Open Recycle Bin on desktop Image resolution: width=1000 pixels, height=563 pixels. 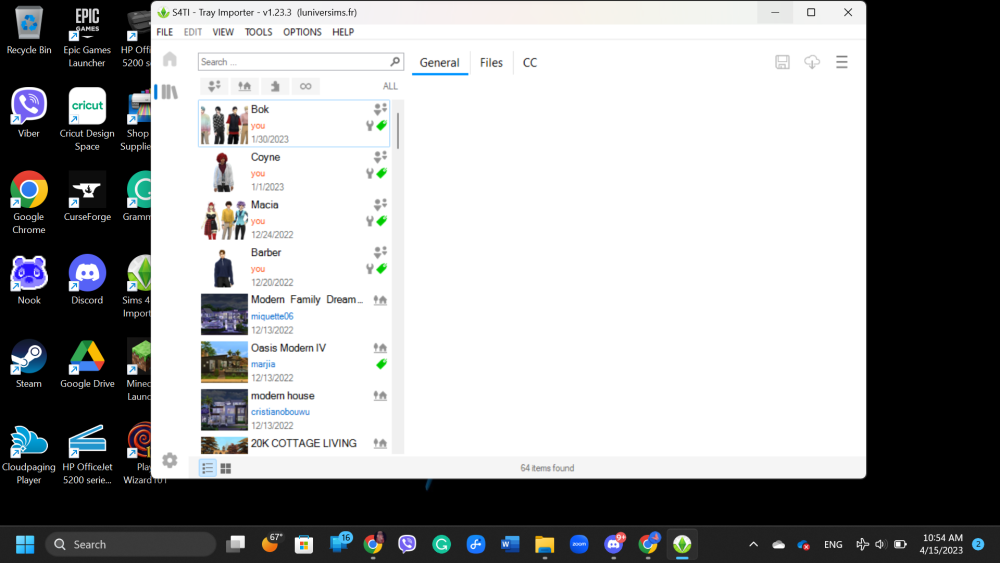(x=29, y=30)
